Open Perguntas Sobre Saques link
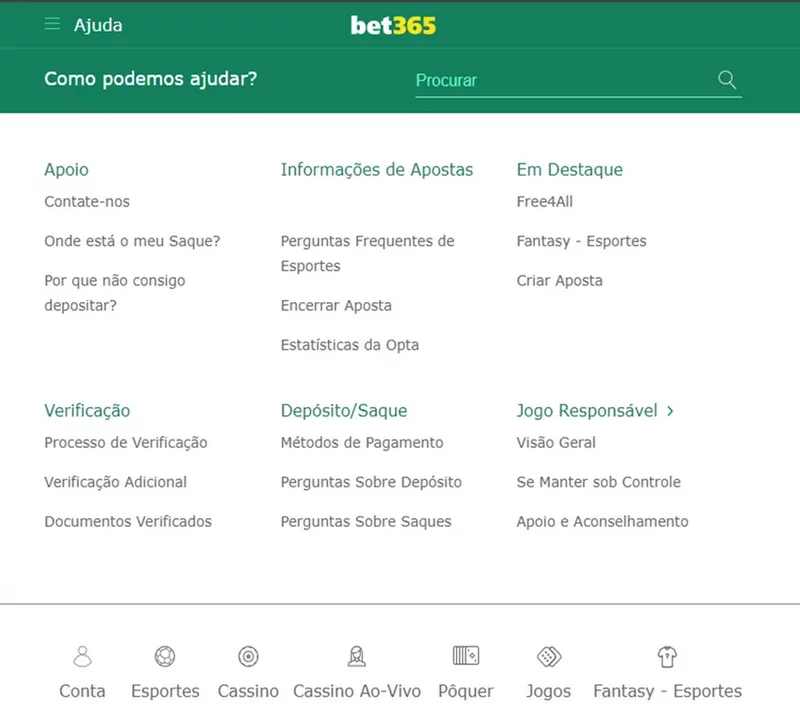This screenshot has height=724, width=800. point(366,522)
